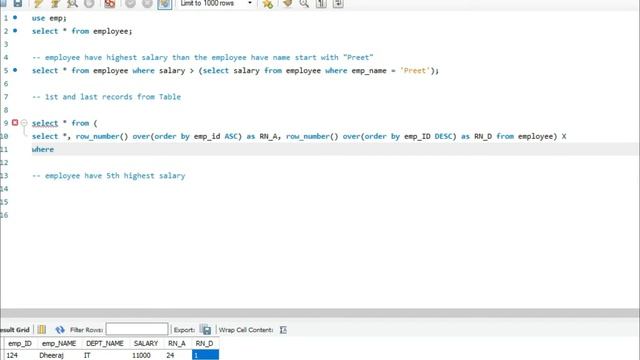This screenshot has width=640, height=360.
Task: Toggle the stop-on-error red icon
Action: tap(109, 4)
